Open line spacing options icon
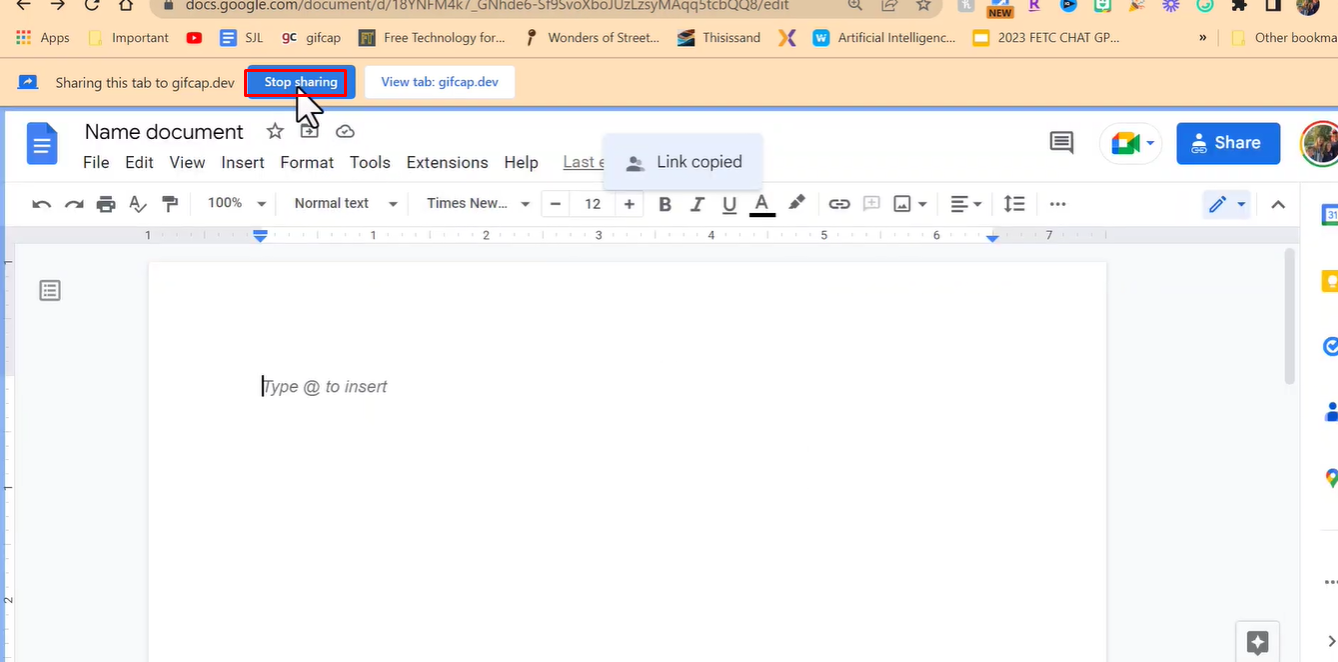The width and height of the screenshot is (1338, 662). click(x=1014, y=203)
